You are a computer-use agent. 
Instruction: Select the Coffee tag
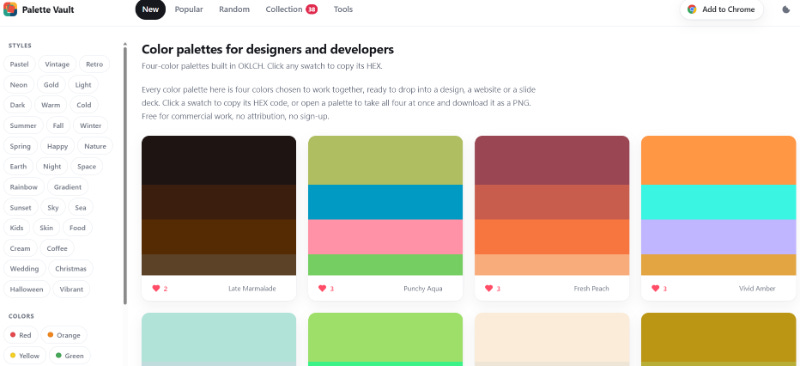click(x=57, y=248)
